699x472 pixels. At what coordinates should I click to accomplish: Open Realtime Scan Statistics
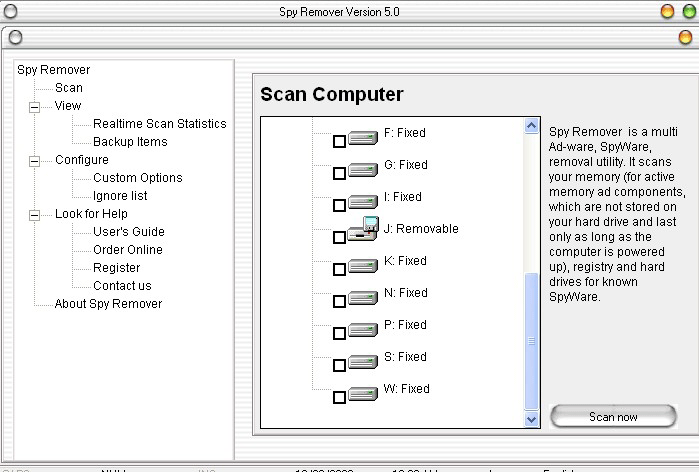[x=160, y=123]
